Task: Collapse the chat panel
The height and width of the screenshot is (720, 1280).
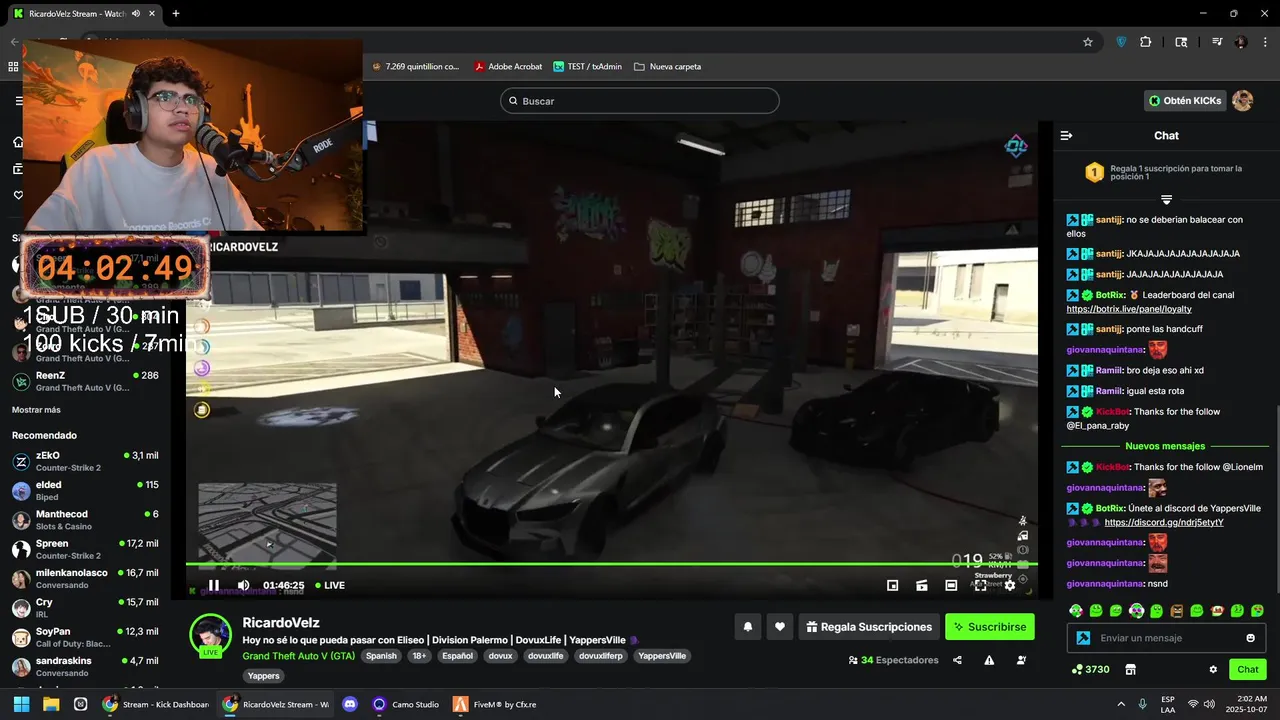Action: [1066, 135]
